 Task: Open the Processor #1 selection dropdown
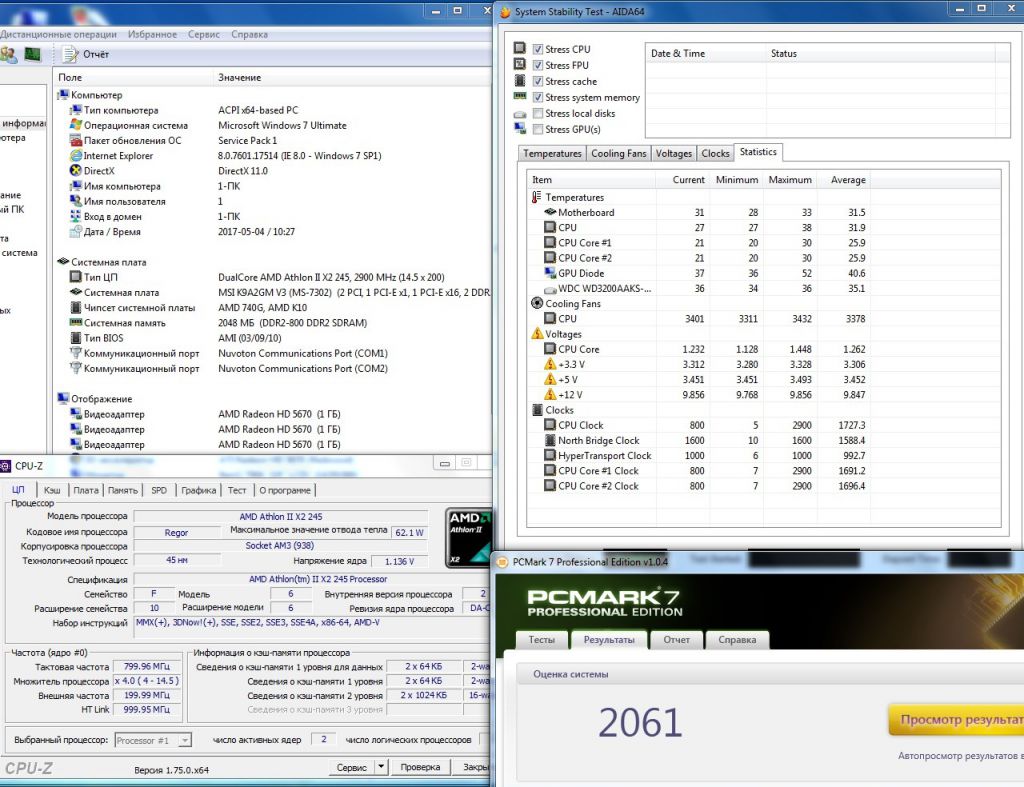coord(185,740)
